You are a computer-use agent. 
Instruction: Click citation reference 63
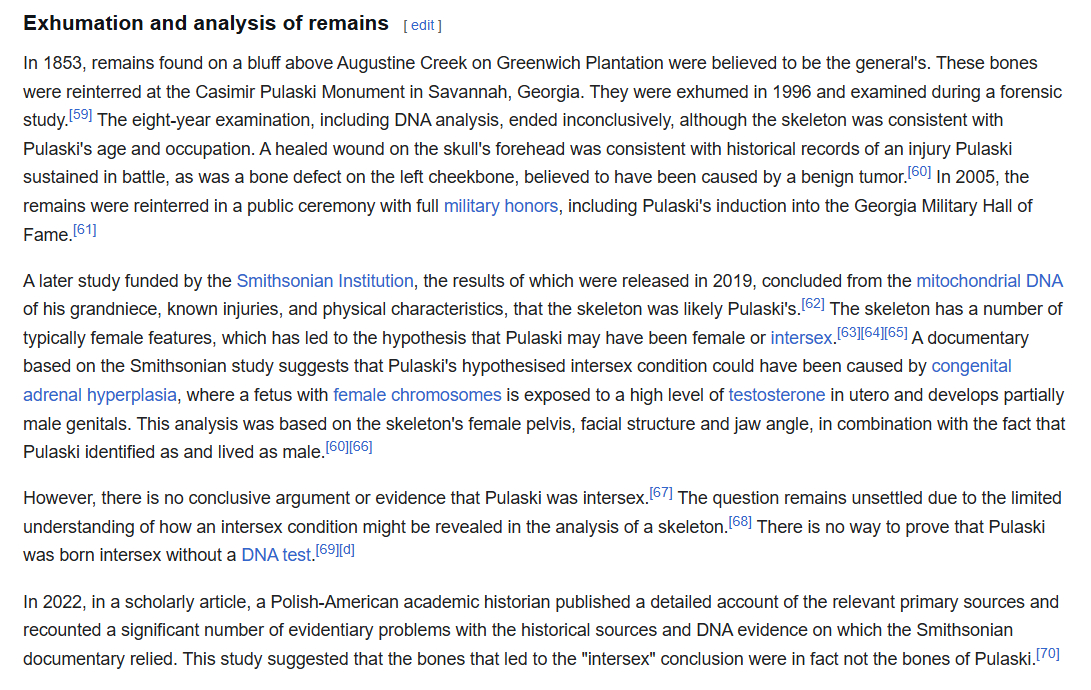(x=848, y=332)
